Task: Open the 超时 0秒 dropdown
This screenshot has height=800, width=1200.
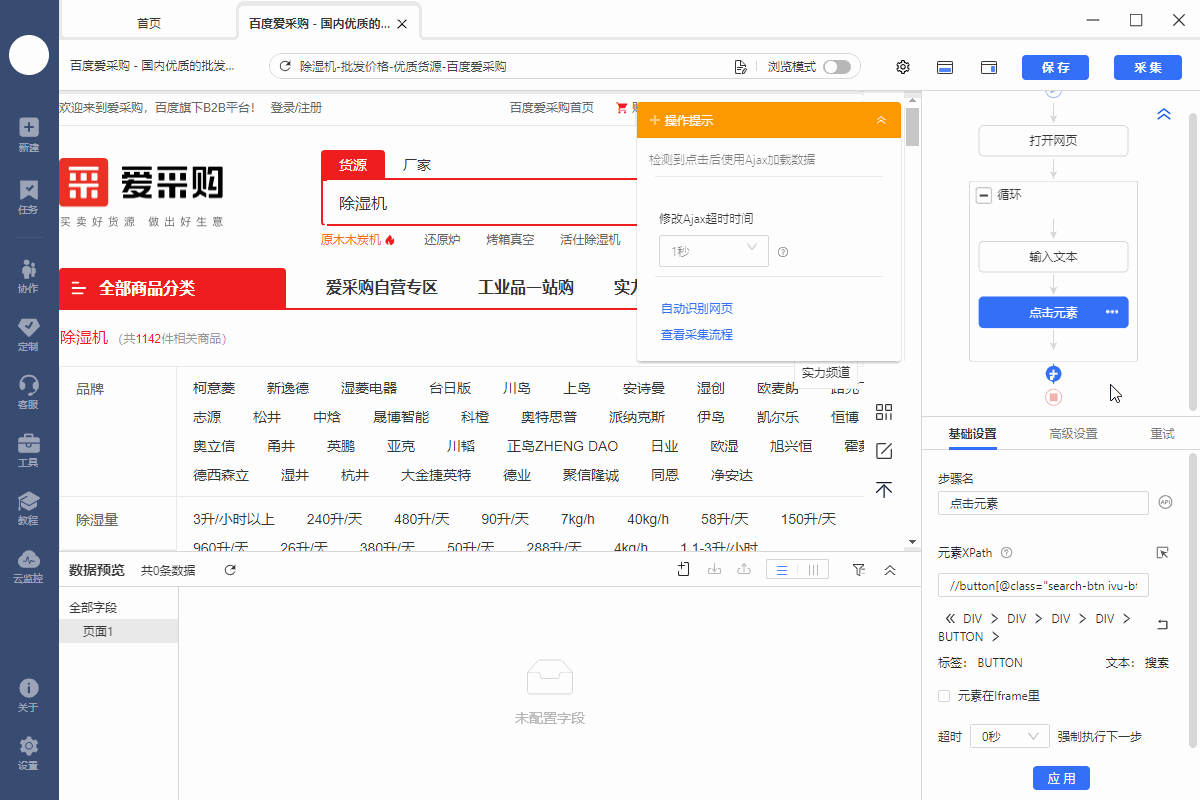Action: [1009, 736]
